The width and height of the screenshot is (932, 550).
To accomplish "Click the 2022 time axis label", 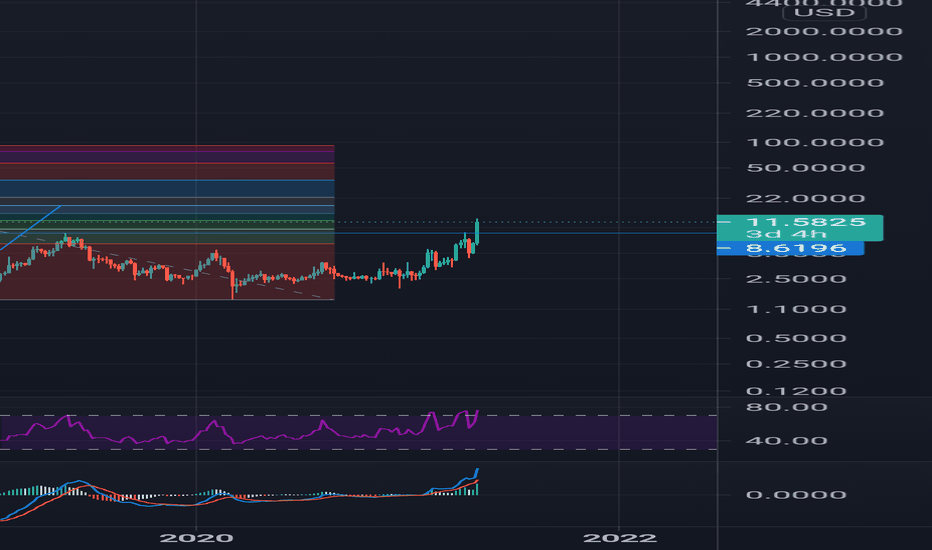I will (x=619, y=538).
